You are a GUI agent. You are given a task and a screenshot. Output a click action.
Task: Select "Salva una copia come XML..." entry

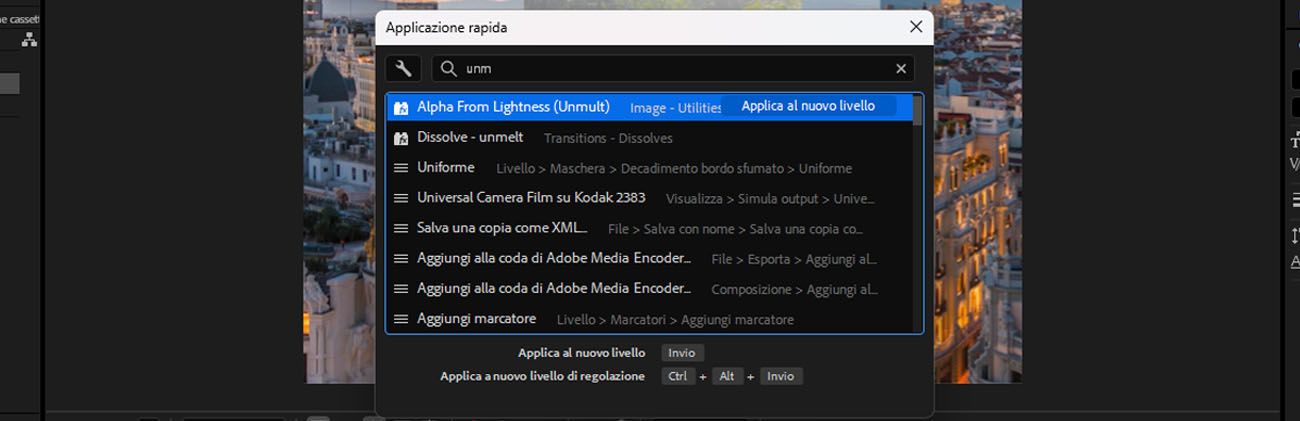(650, 228)
